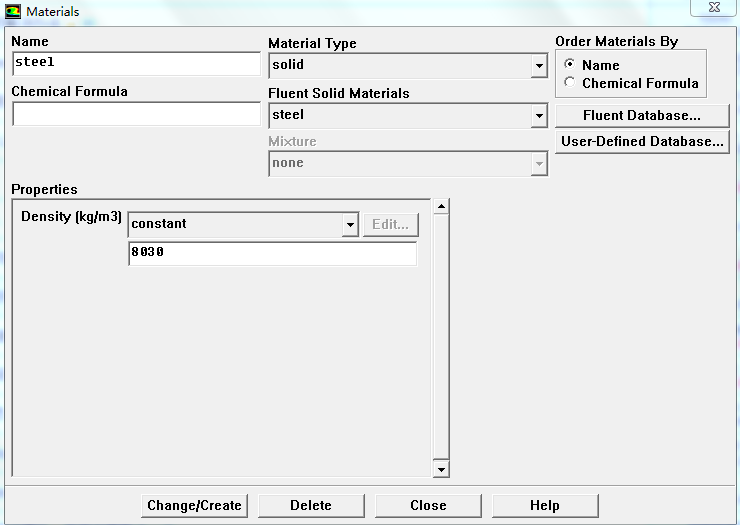Click the Fluent Database button
The width and height of the screenshot is (740, 525).
click(x=641, y=116)
